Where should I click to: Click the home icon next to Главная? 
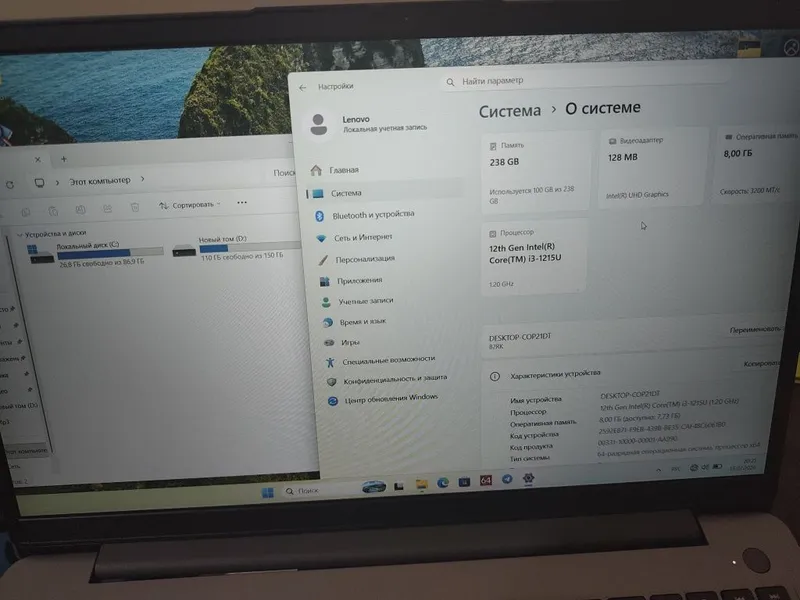click(x=316, y=170)
